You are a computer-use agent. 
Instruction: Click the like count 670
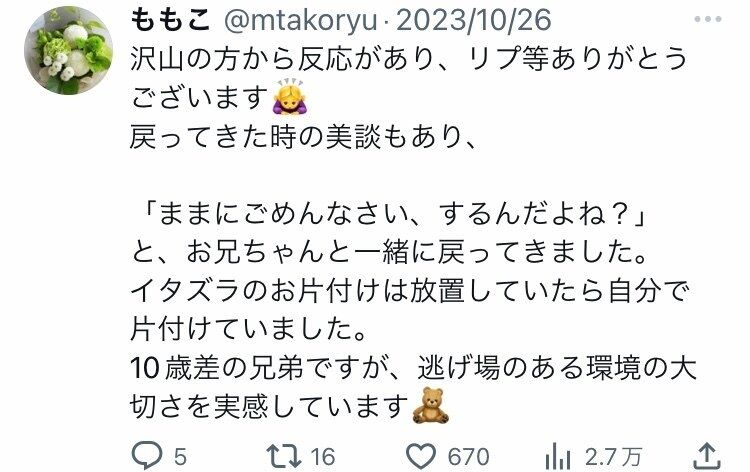[x=468, y=457]
